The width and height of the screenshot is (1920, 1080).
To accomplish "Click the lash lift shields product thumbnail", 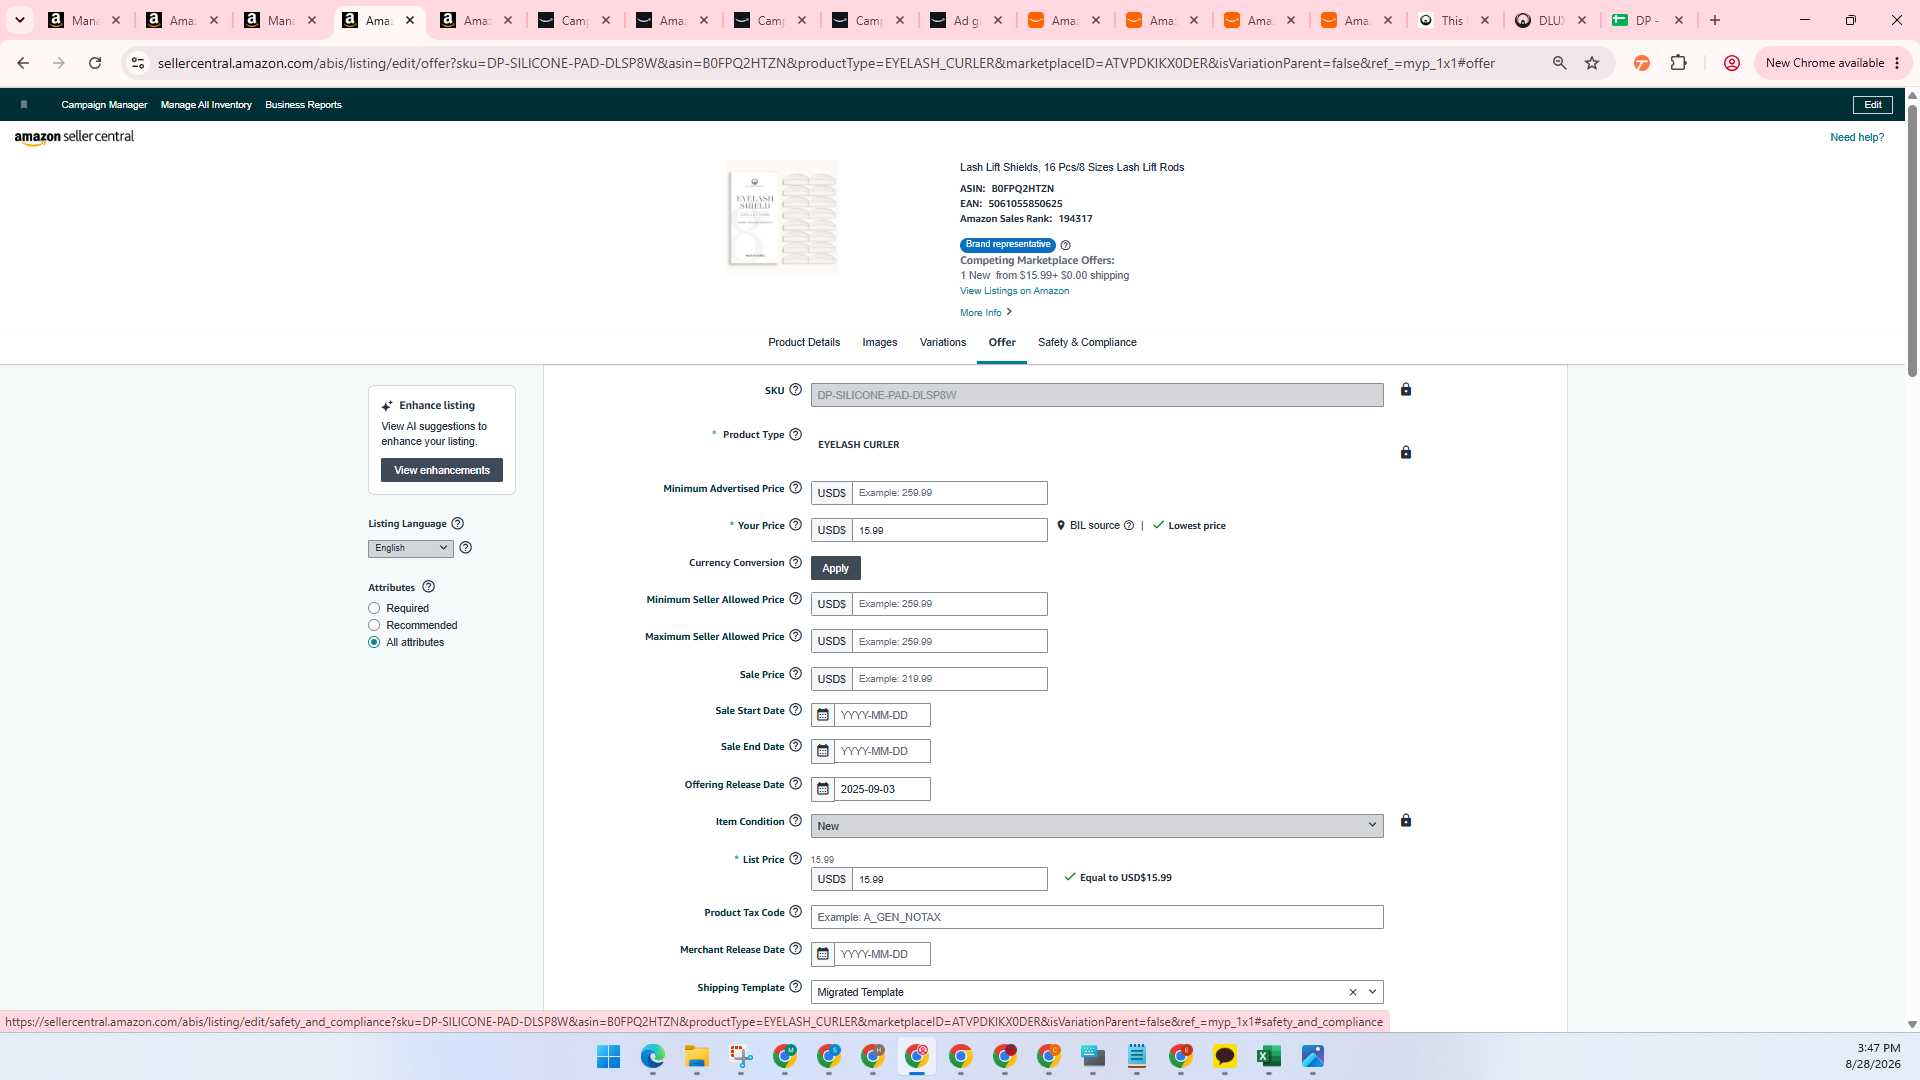I will pyautogui.click(x=782, y=216).
